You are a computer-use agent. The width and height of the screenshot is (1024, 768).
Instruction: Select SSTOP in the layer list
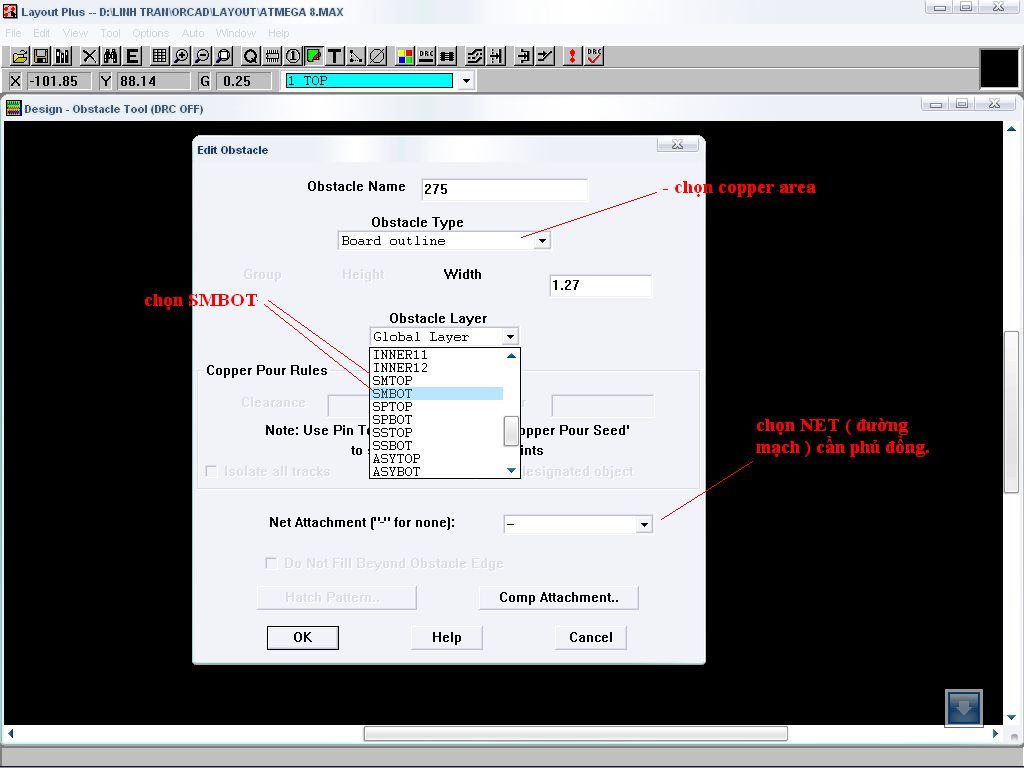click(x=436, y=432)
